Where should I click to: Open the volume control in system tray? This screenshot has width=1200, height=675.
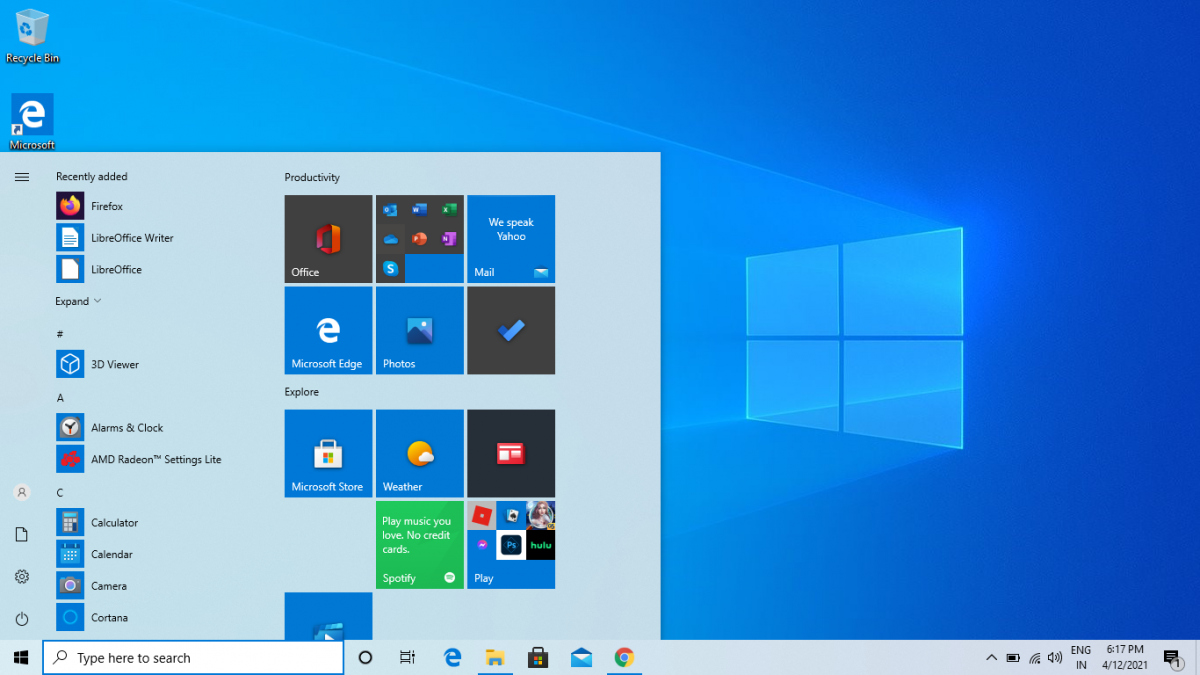(1054, 657)
